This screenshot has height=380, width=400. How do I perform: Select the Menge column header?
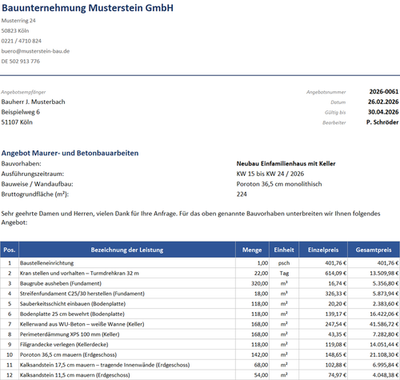pyautogui.click(x=252, y=250)
